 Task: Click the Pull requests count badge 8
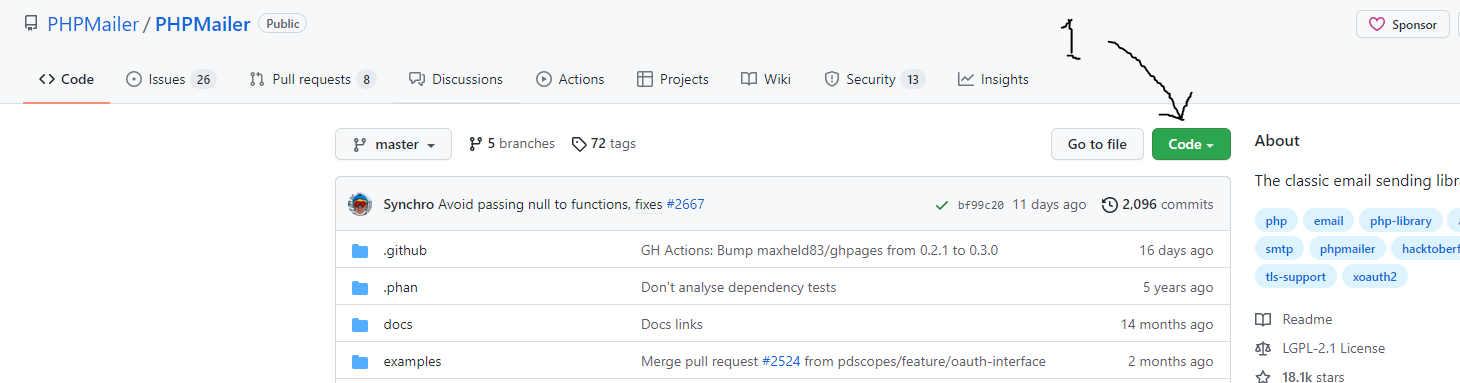pyautogui.click(x=367, y=79)
